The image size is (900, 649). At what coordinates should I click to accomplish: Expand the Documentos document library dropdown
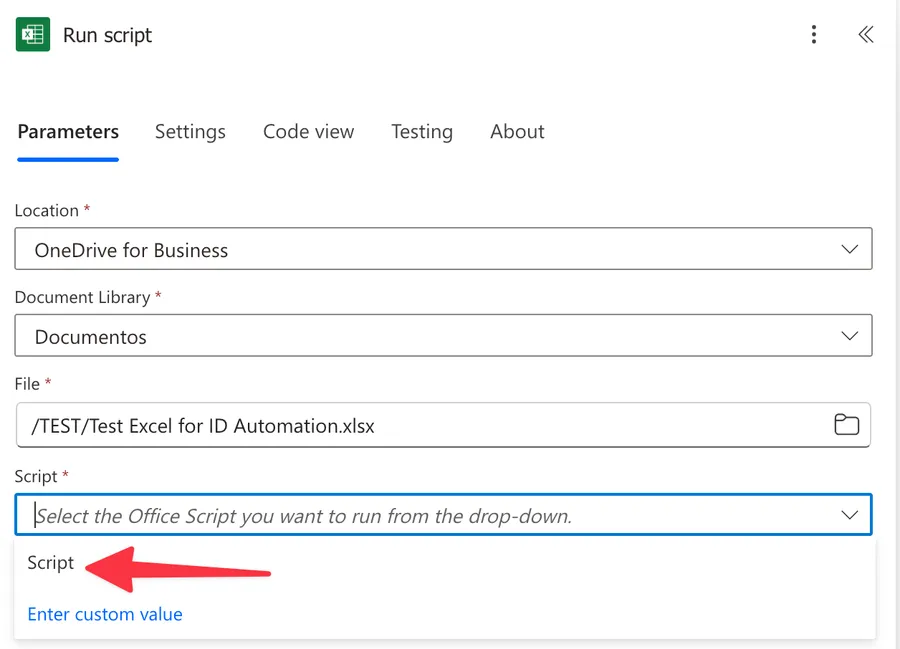(444, 335)
